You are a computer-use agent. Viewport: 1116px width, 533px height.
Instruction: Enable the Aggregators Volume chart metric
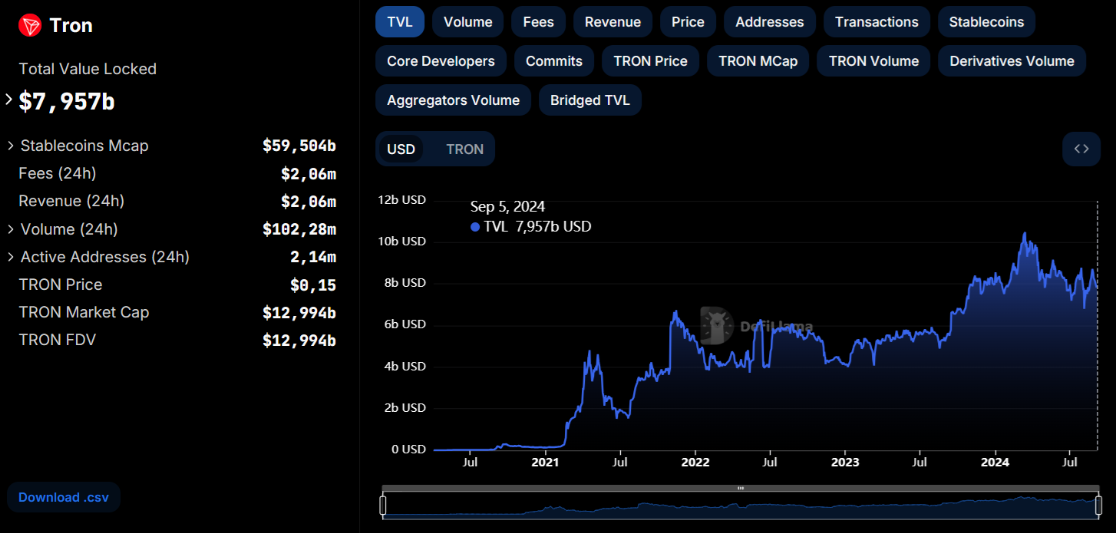(453, 100)
